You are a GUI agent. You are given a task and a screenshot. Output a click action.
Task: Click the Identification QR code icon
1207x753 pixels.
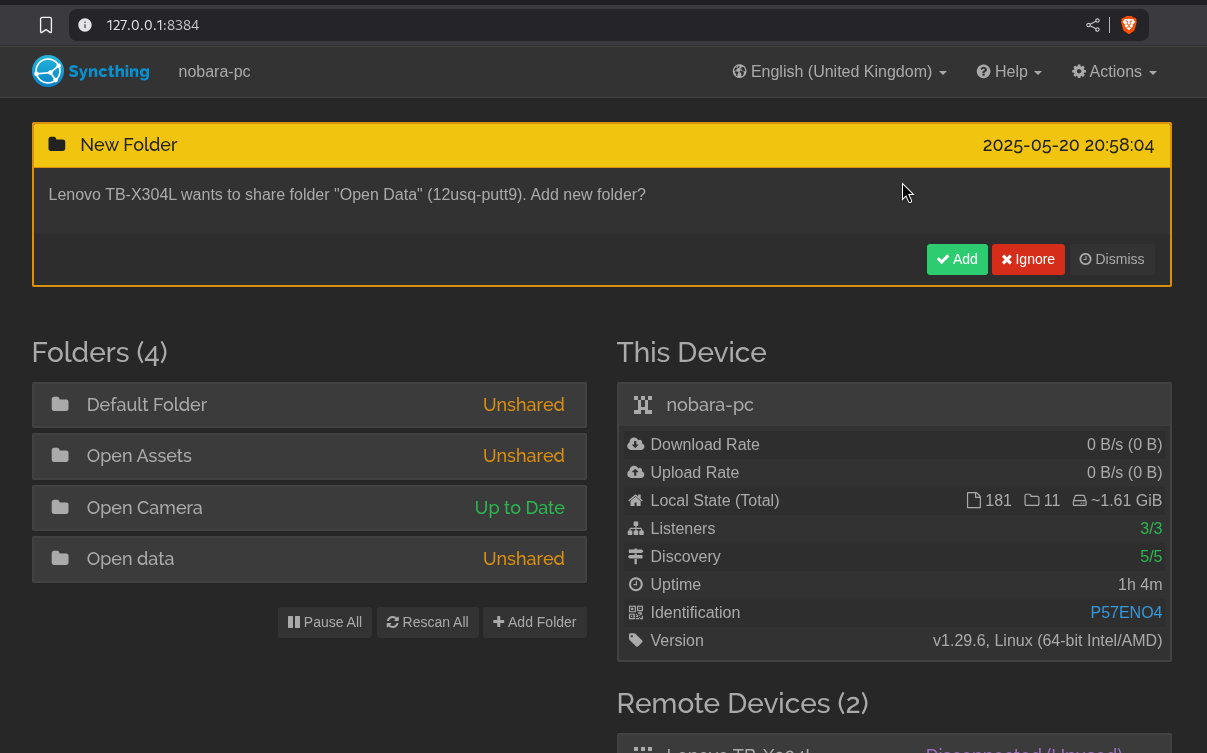(636, 612)
